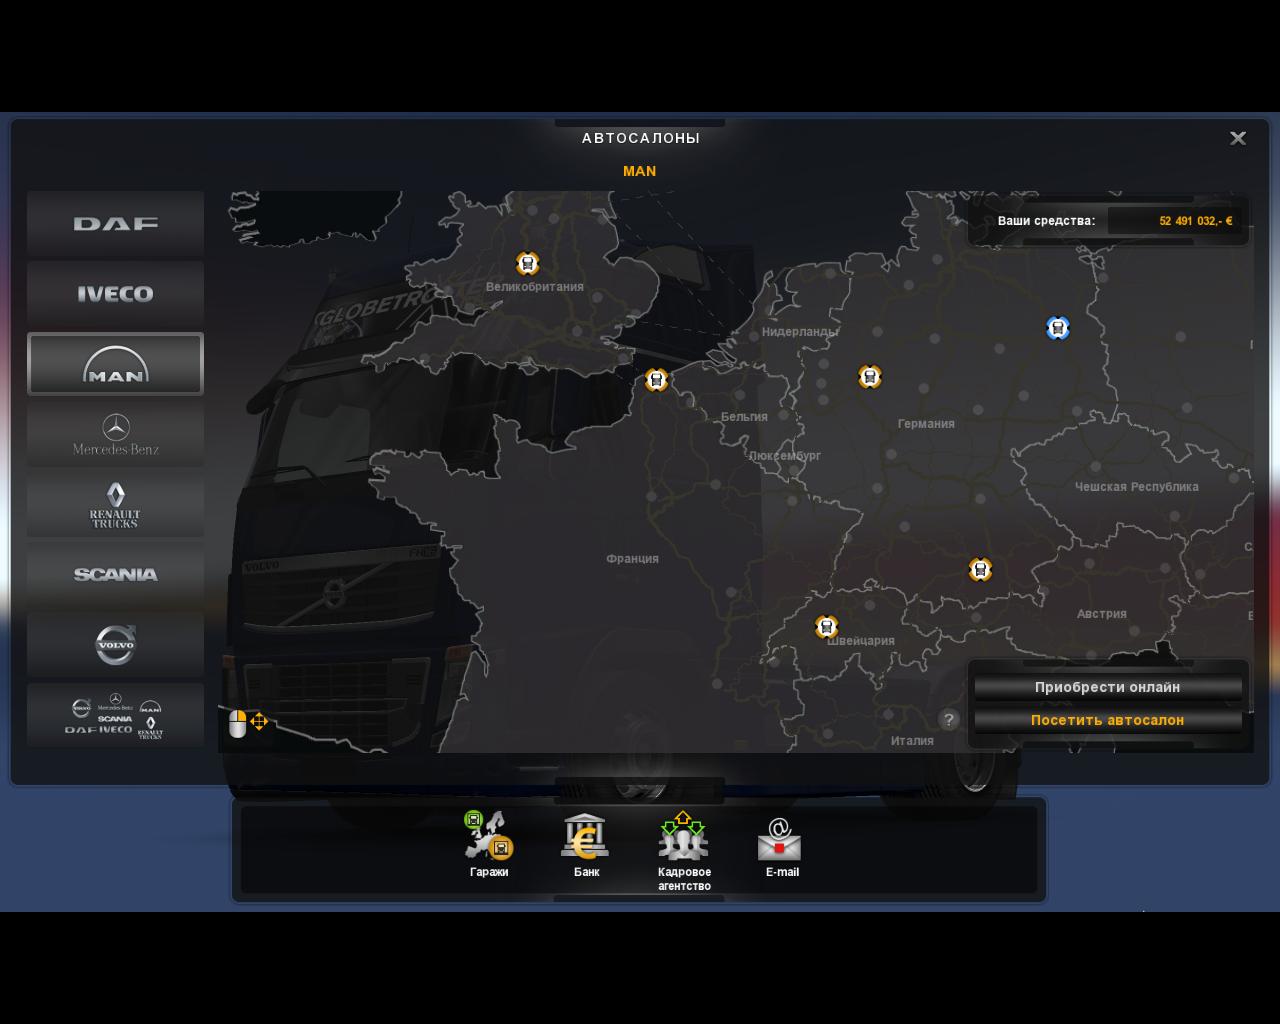The image size is (1280, 1024).
Task: Open the question mark help icon
Action: (949, 719)
